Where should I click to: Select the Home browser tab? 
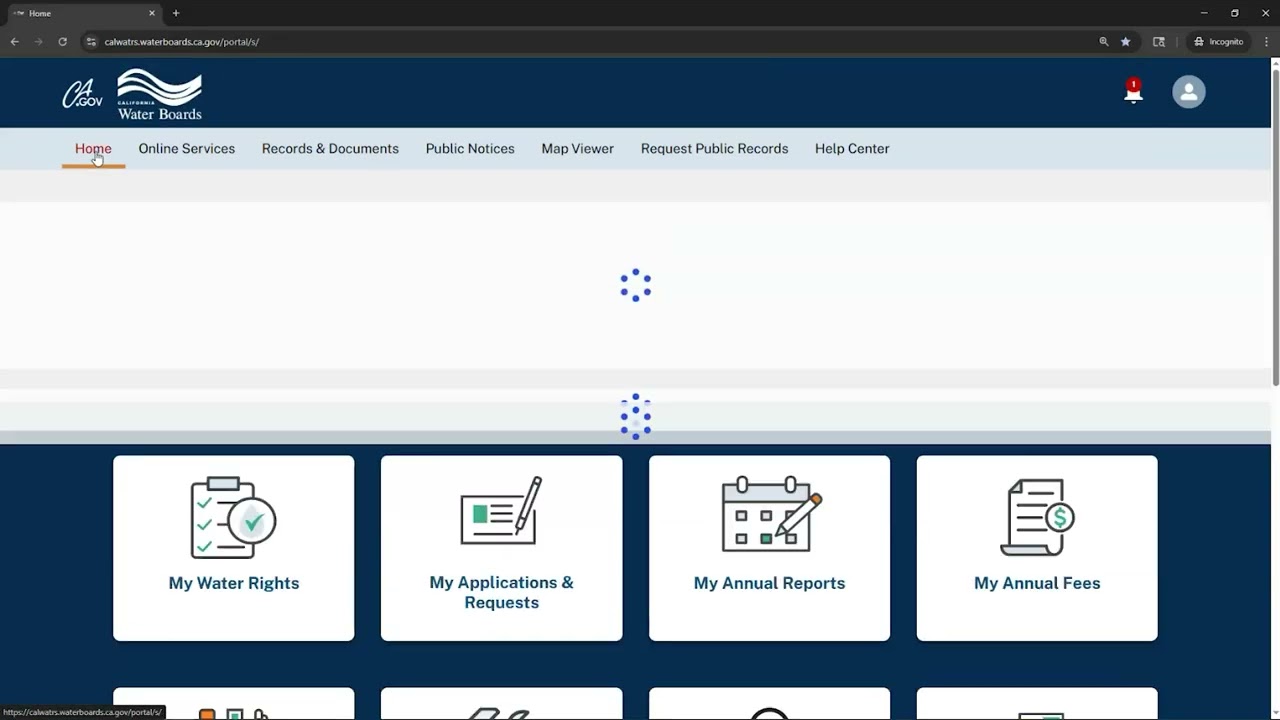pyautogui.click(x=83, y=13)
